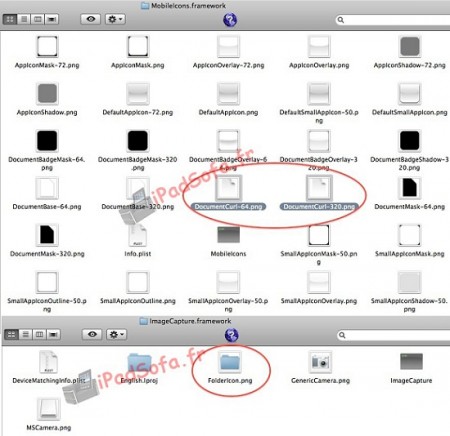Image resolution: width=450 pixels, height=436 pixels.
Task: Switch MobileIcons.framework window to column view
Action: (x=38, y=19)
